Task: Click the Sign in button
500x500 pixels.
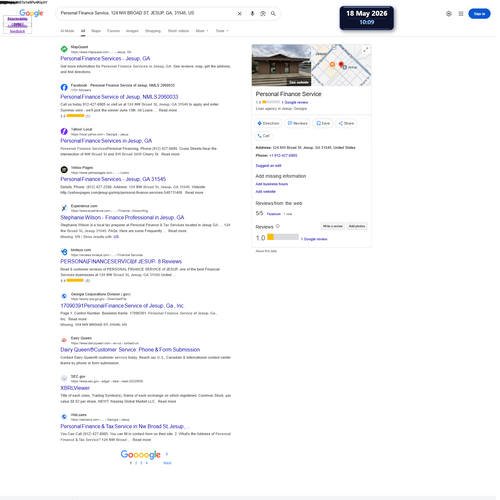Action: (479, 14)
